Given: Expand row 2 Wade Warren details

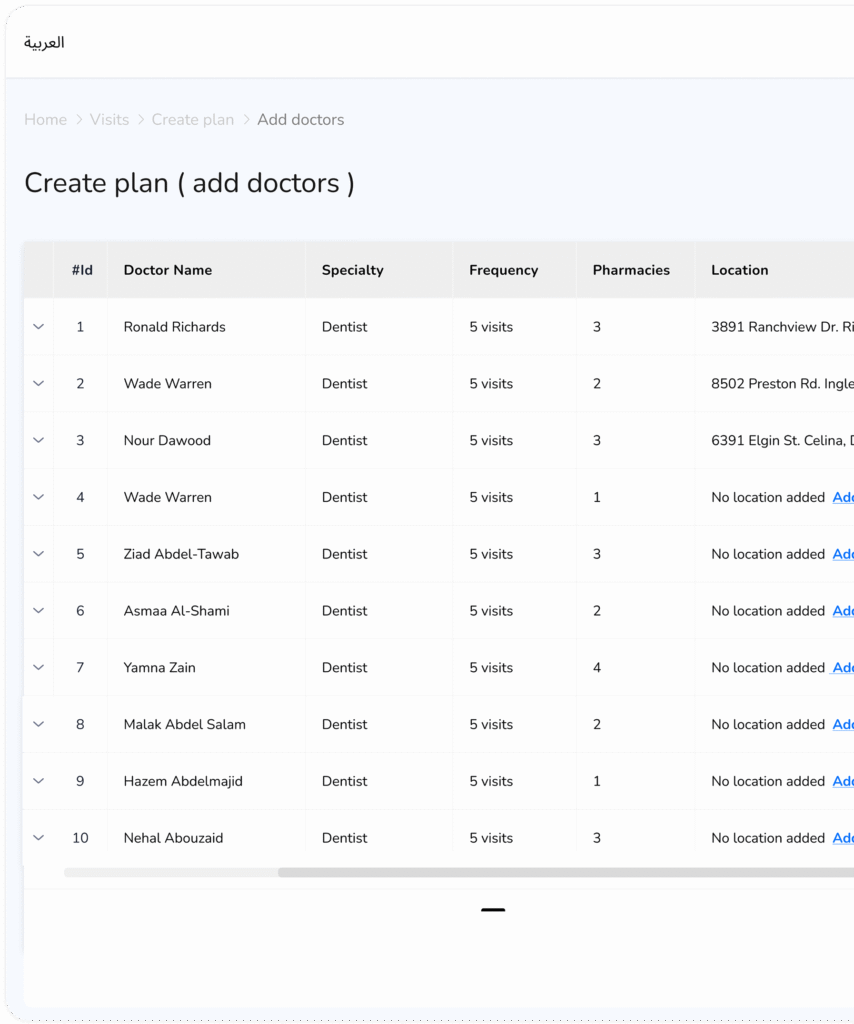Looking at the screenshot, I should [x=39, y=384].
